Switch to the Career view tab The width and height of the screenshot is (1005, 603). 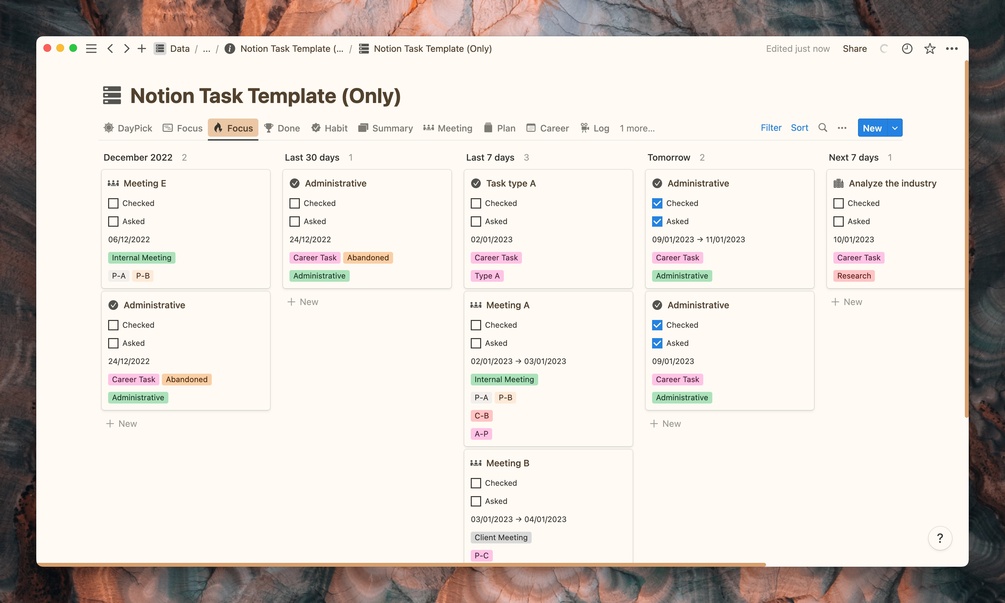[547, 128]
